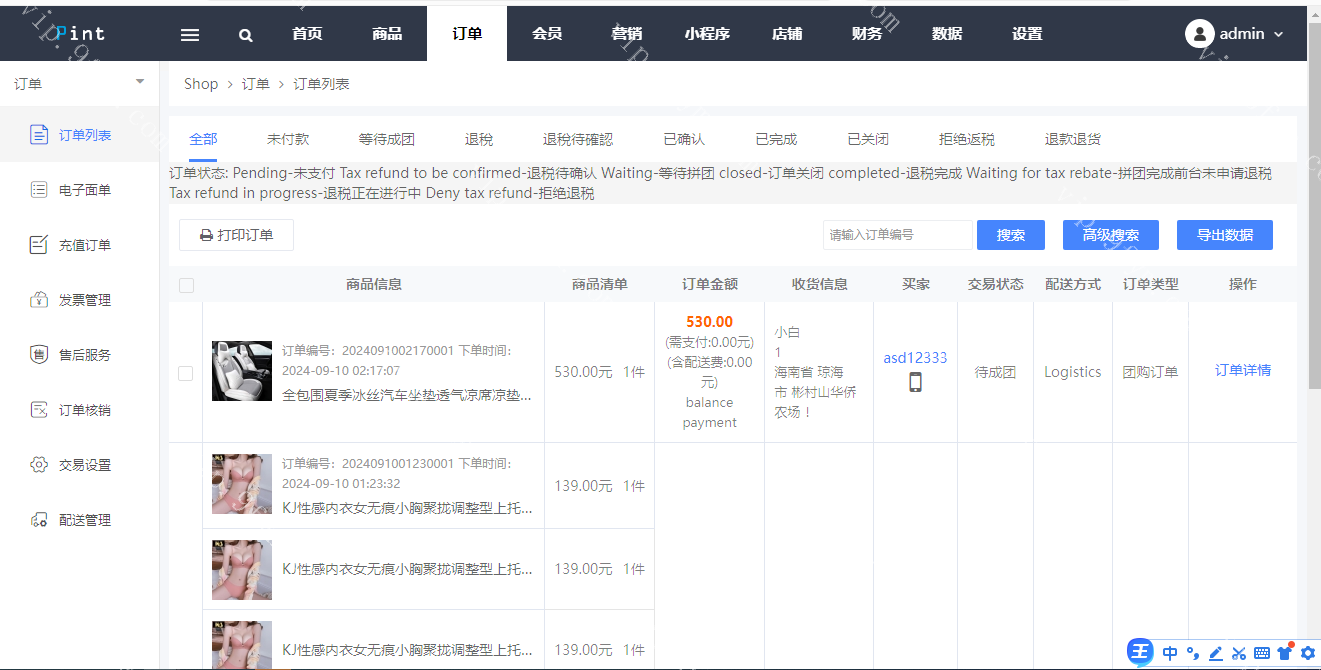Click the mobile phone icon under buyer asd12333
1321x670 pixels.
tap(915, 382)
